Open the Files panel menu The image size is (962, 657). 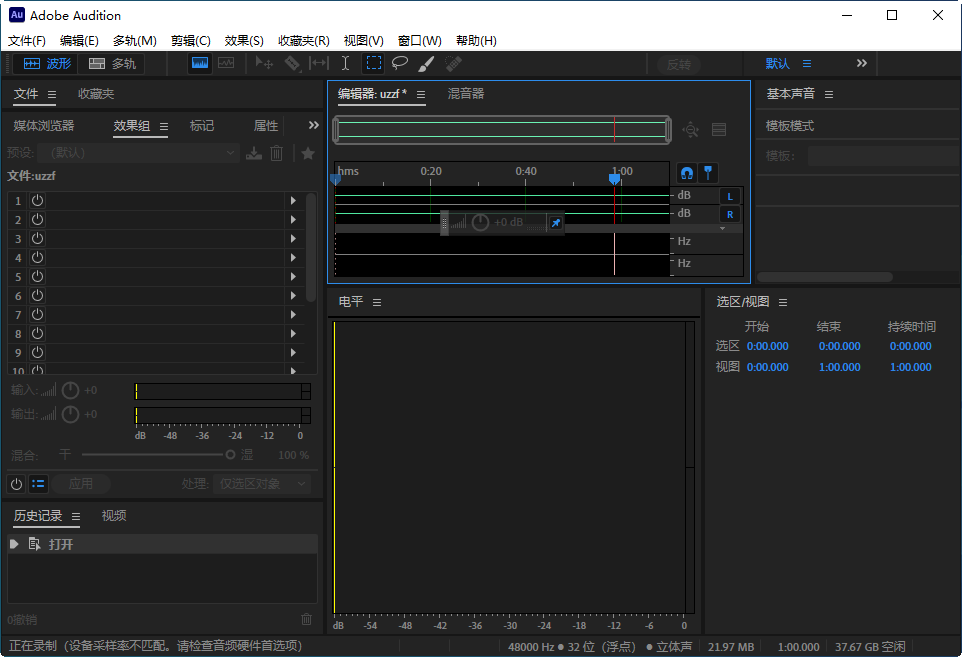click(52, 94)
